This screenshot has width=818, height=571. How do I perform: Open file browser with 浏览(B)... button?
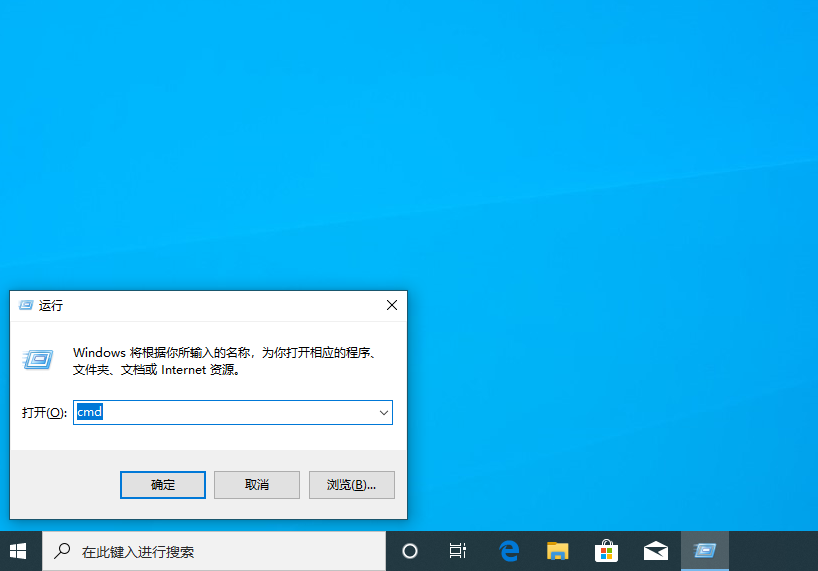352,485
